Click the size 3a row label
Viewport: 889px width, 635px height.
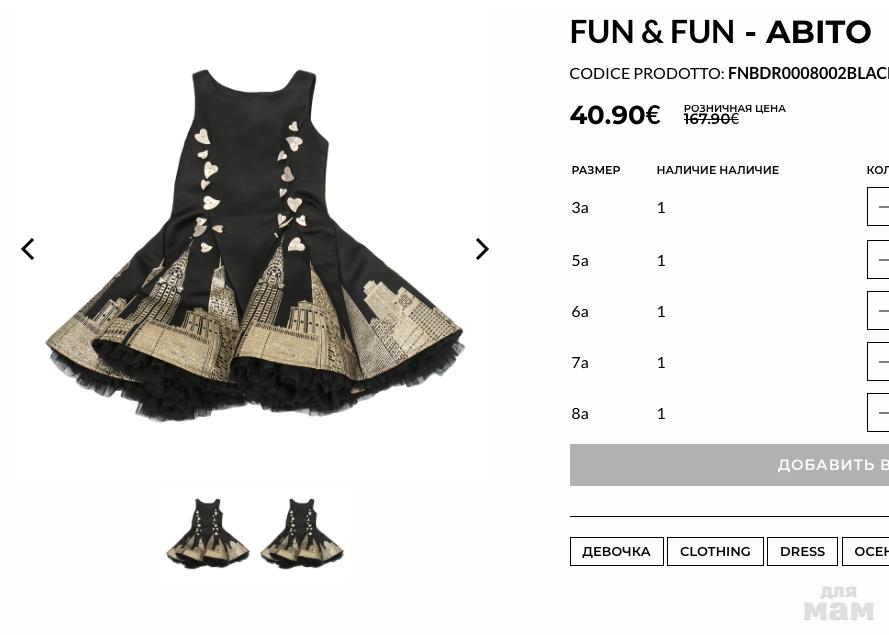click(580, 208)
